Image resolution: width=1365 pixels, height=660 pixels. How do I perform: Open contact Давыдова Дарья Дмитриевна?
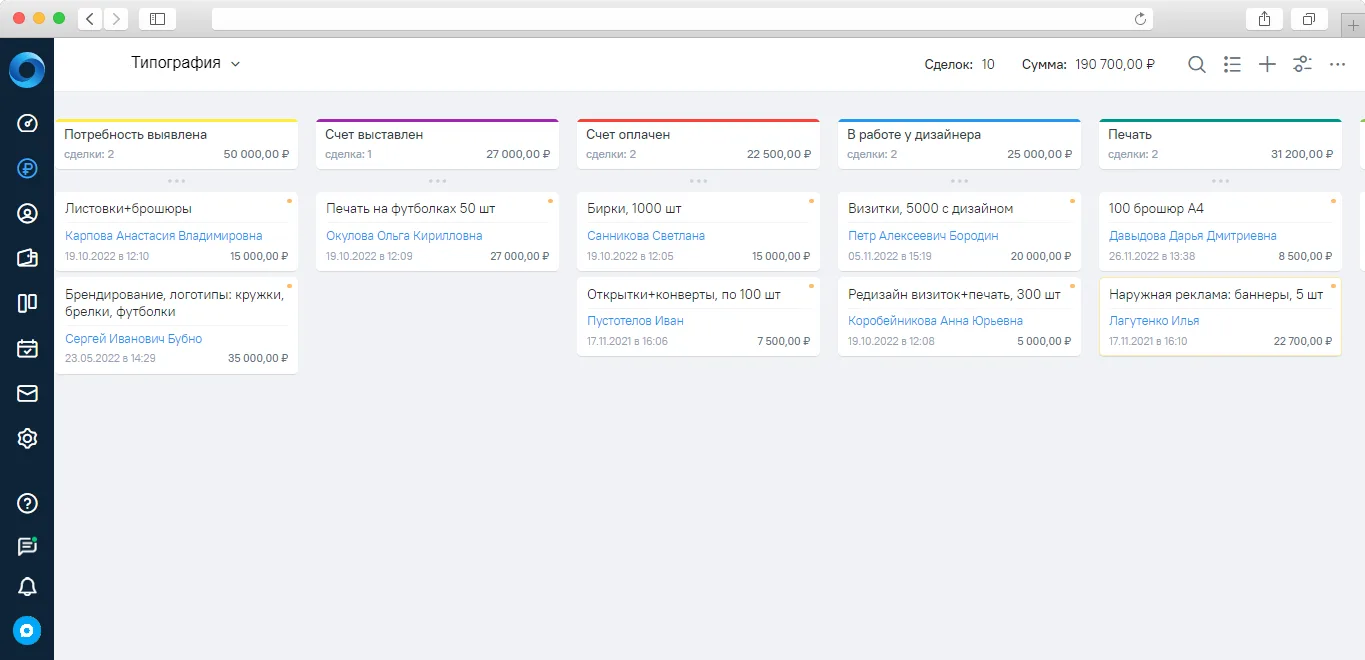tap(1193, 236)
